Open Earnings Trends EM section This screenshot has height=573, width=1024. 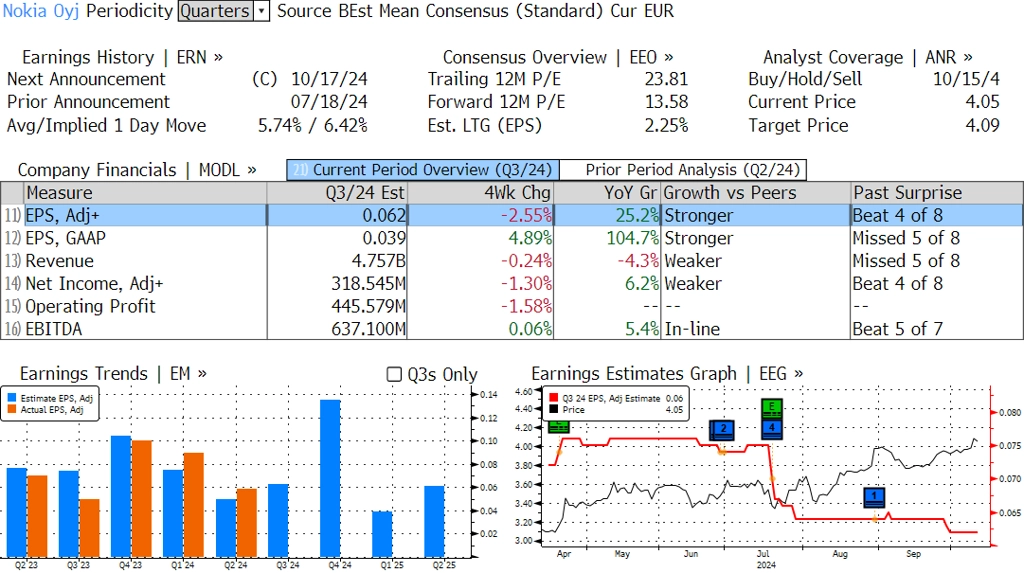click(113, 374)
